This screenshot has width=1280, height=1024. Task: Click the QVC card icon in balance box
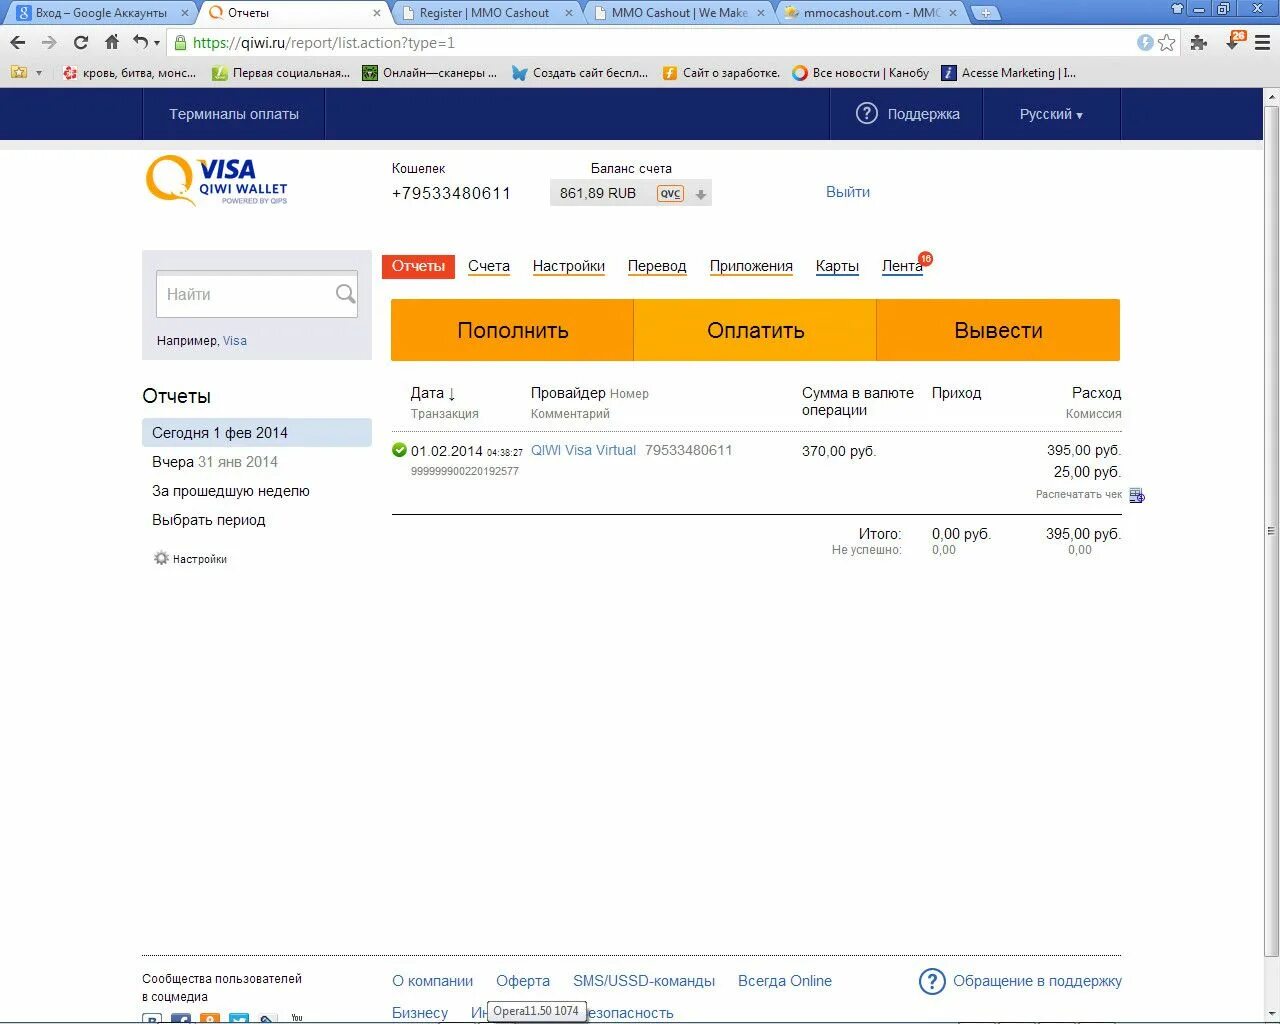click(x=670, y=194)
